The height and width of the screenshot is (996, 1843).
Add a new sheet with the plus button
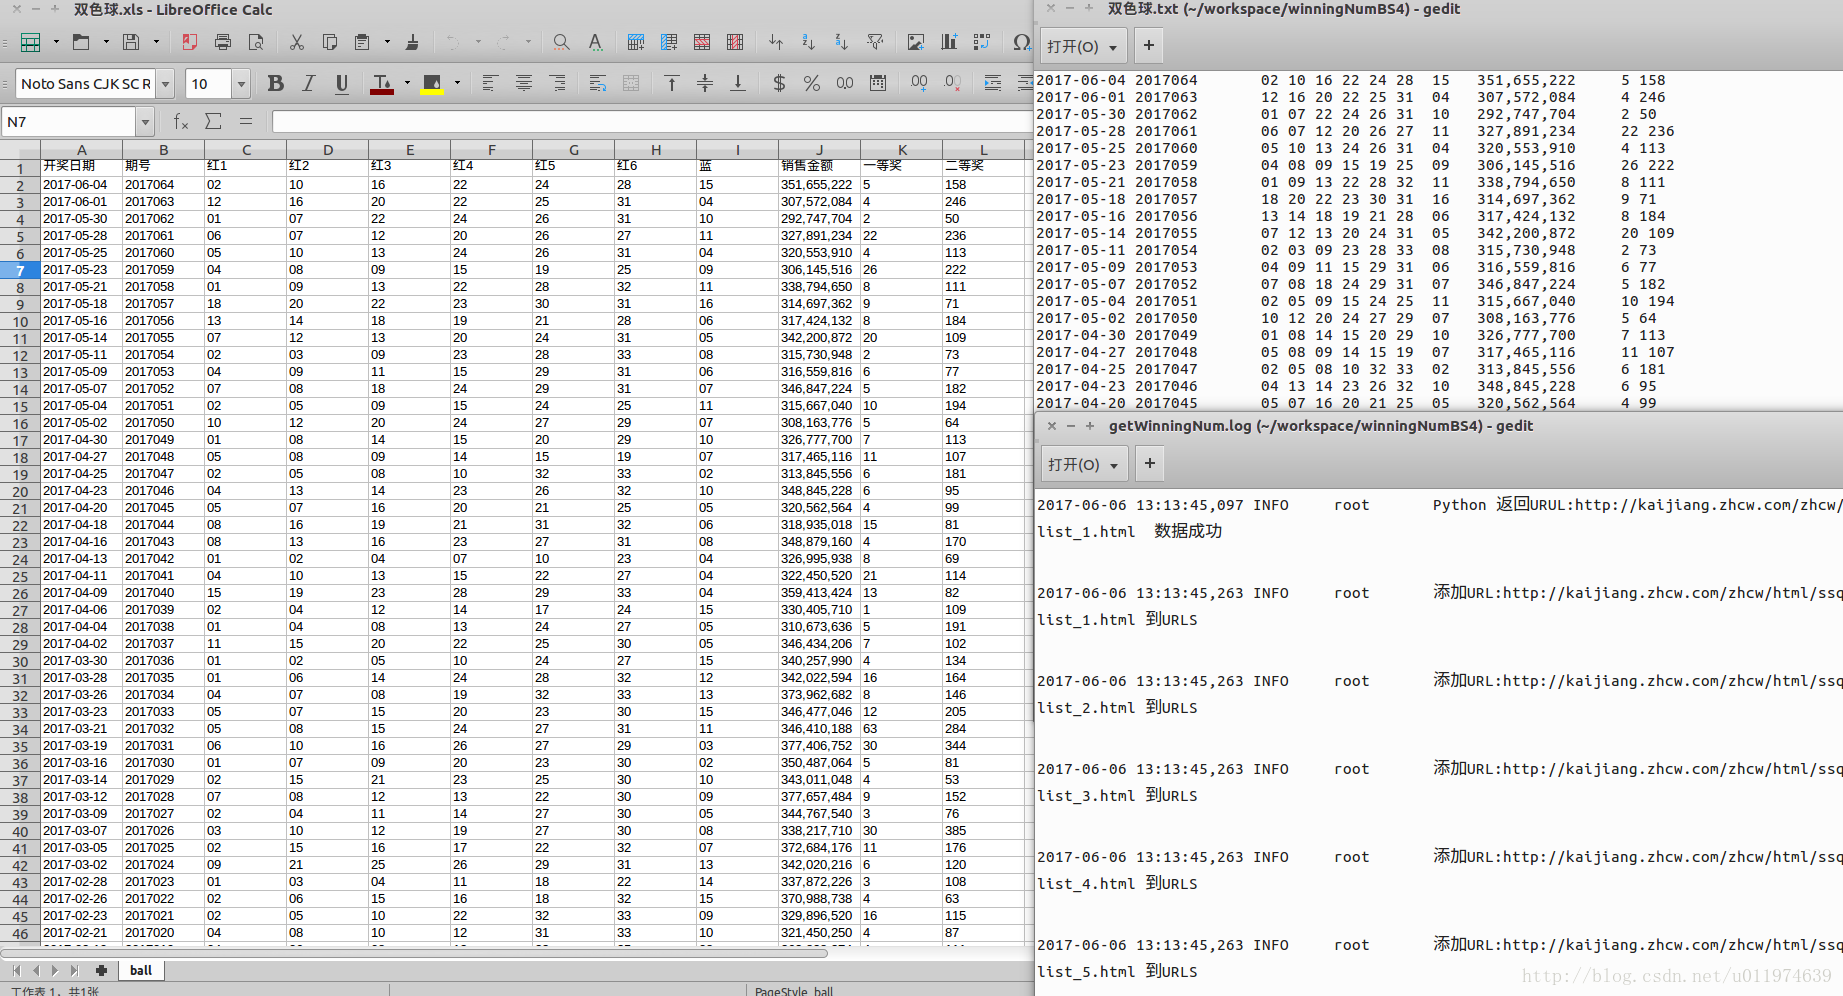[101, 970]
